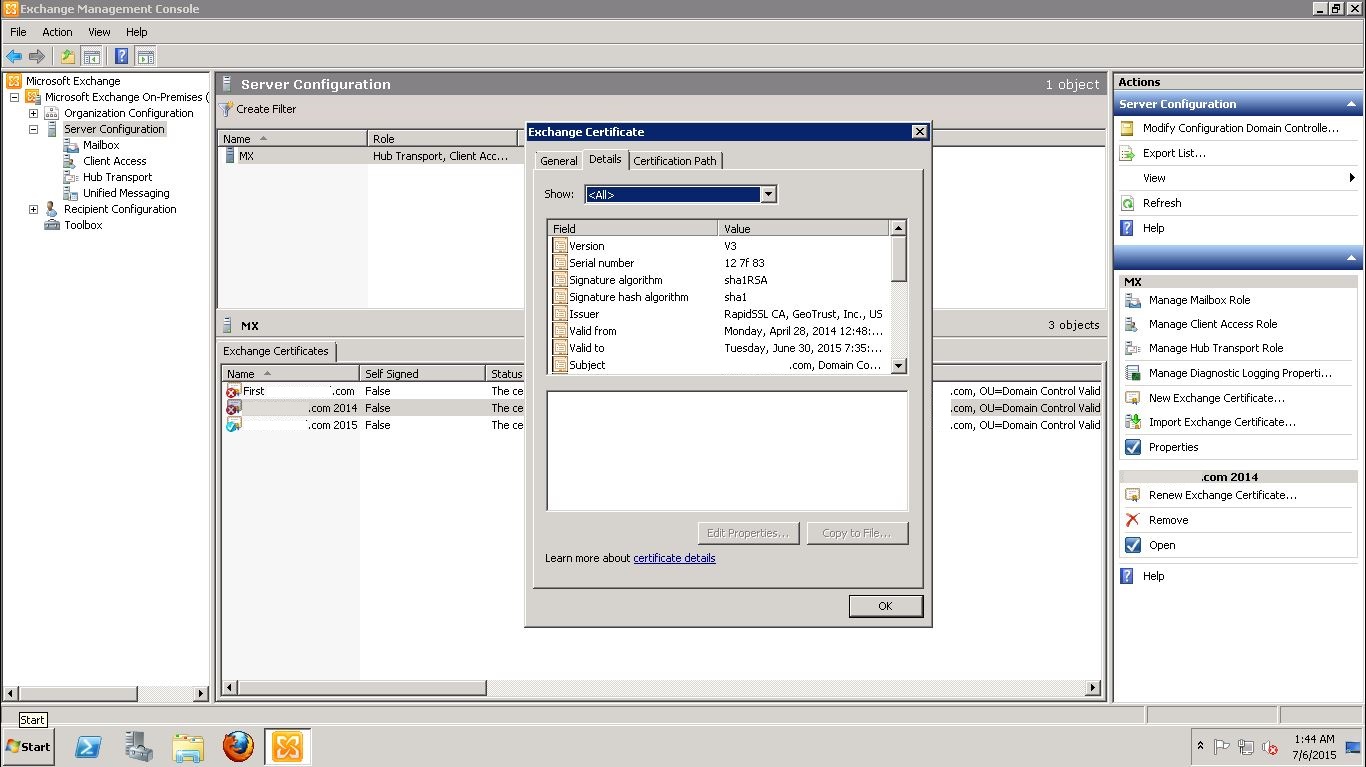The width and height of the screenshot is (1366, 767).
Task: Click the muted volume tray icon
Action: pyautogui.click(x=1270, y=747)
